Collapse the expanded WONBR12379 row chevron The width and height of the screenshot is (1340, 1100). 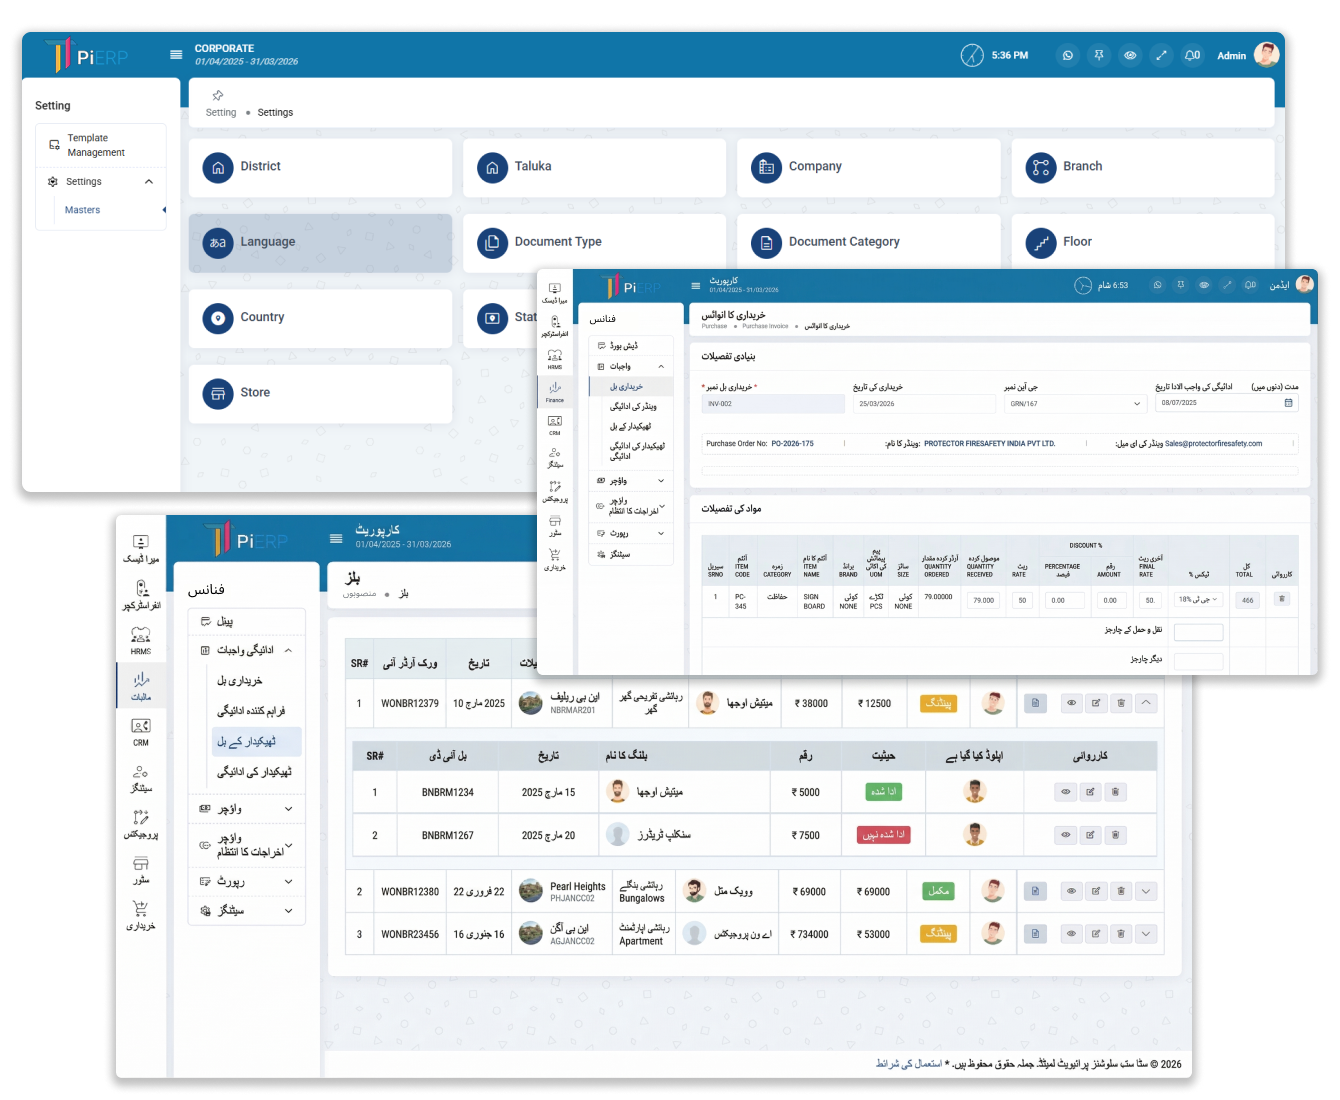pos(1146,703)
